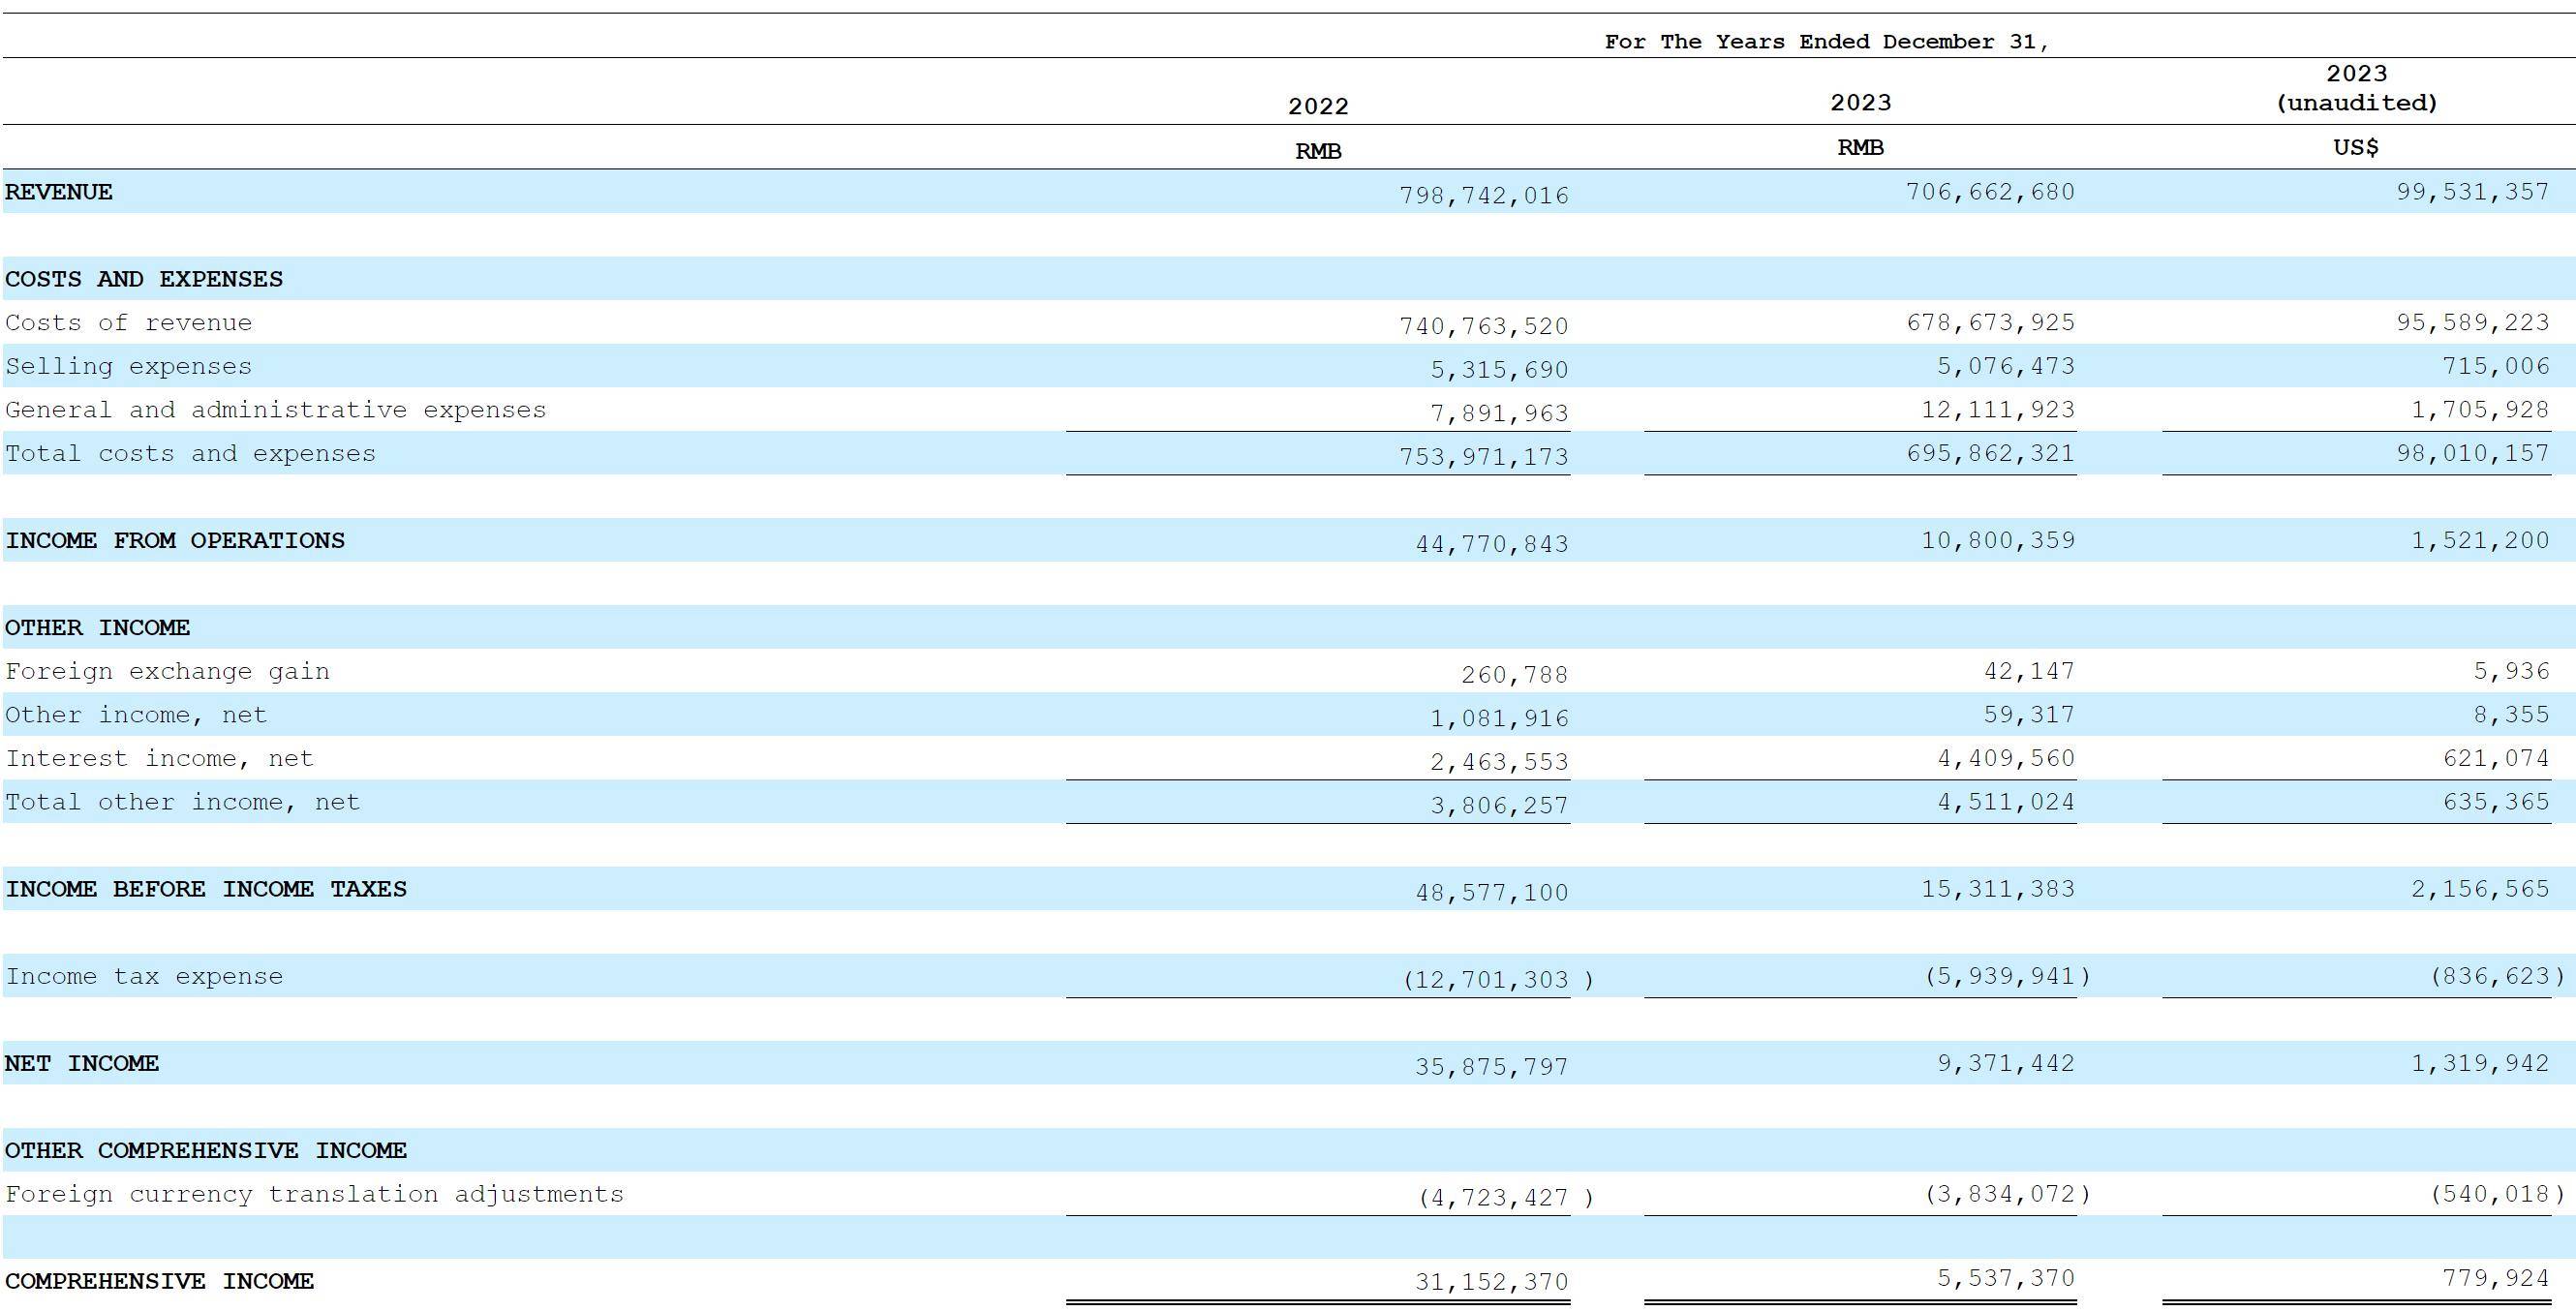Image resolution: width=2576 pixels, height=1311 pixels.
Task: Select net income value 35,875,797
Action: point(1492,1068)
